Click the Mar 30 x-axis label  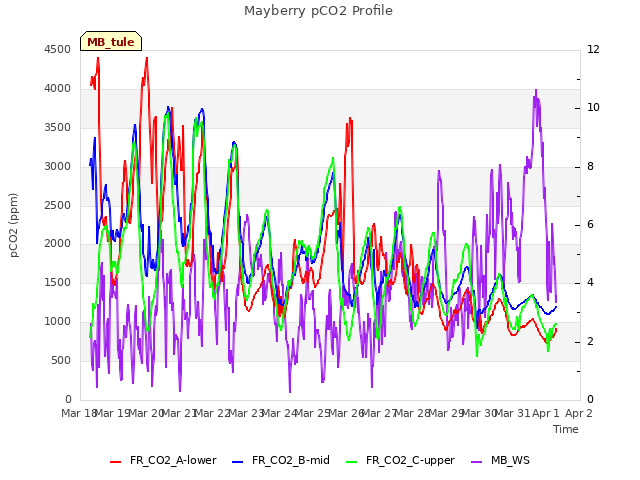[479, 413]
